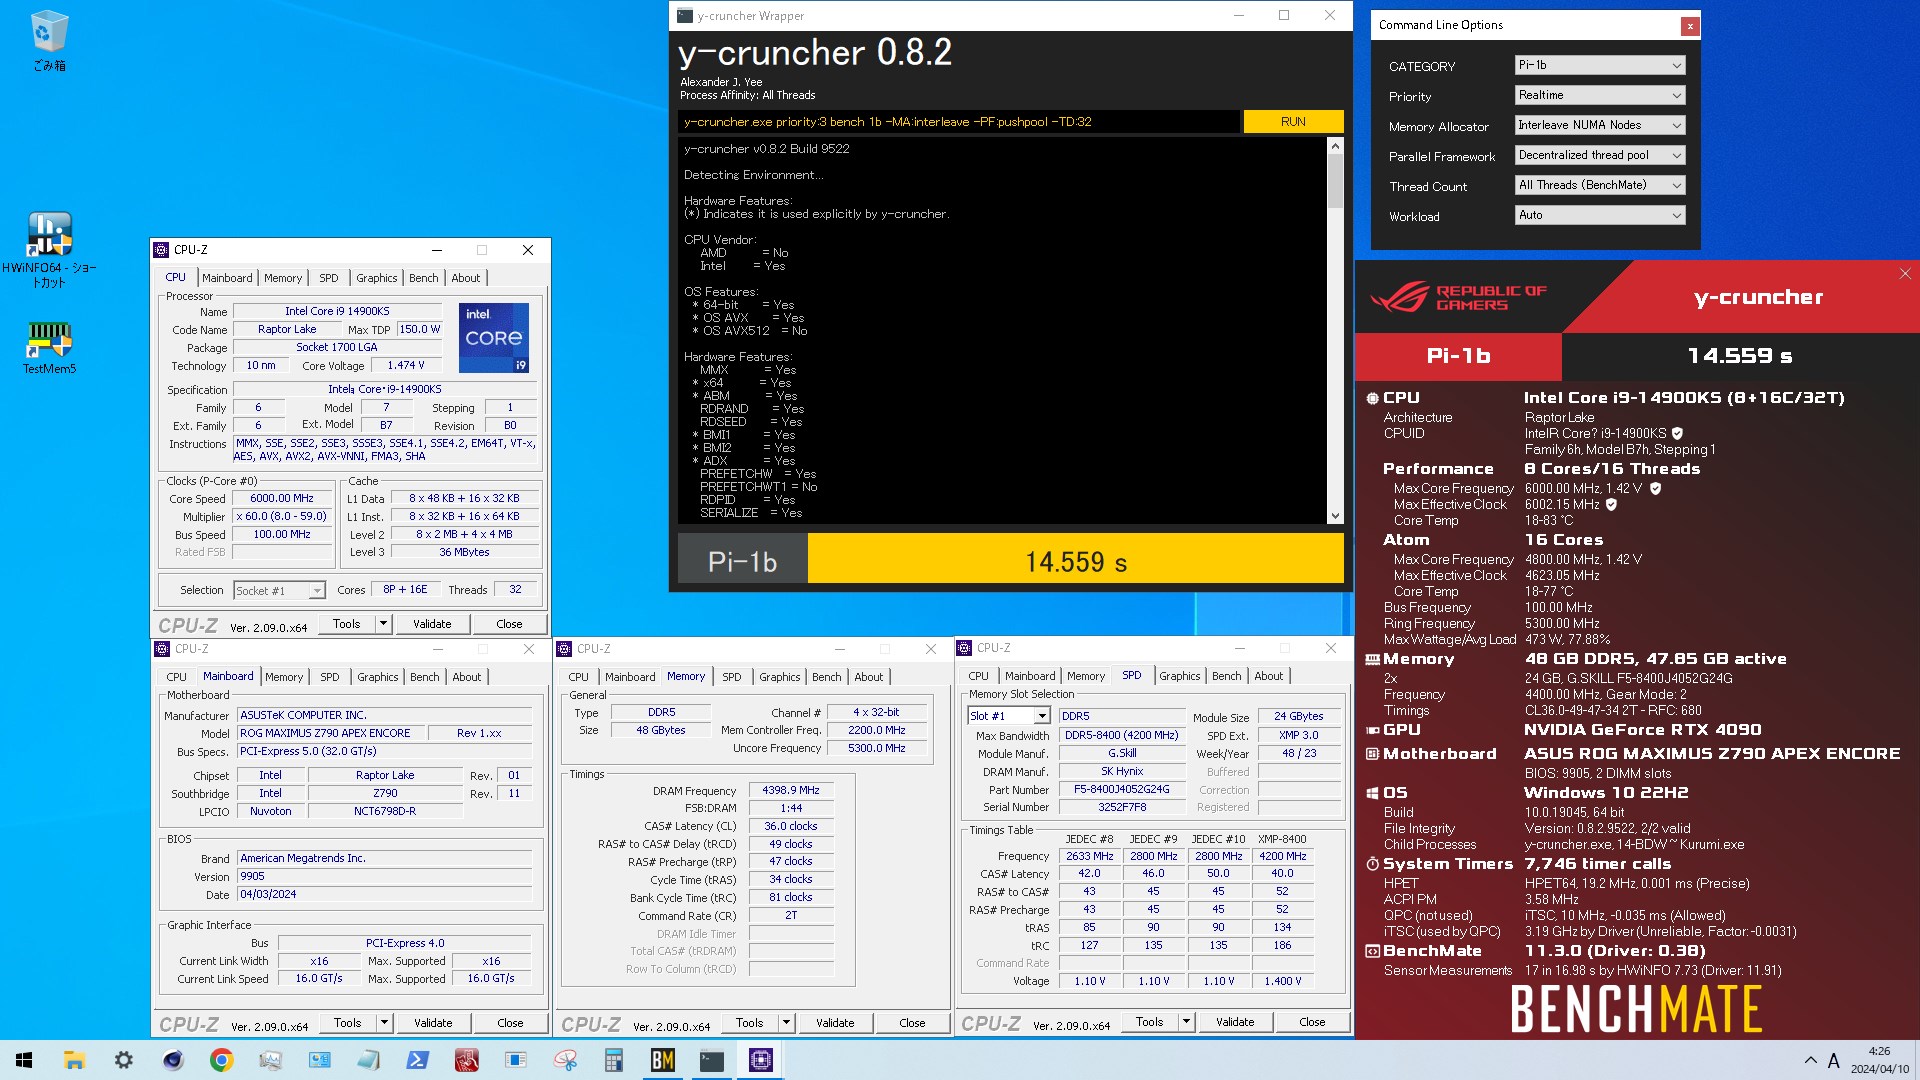Open the Recycle Bin desktop icon
This screenshot has width=1920, height=1080.
point(49,41)
